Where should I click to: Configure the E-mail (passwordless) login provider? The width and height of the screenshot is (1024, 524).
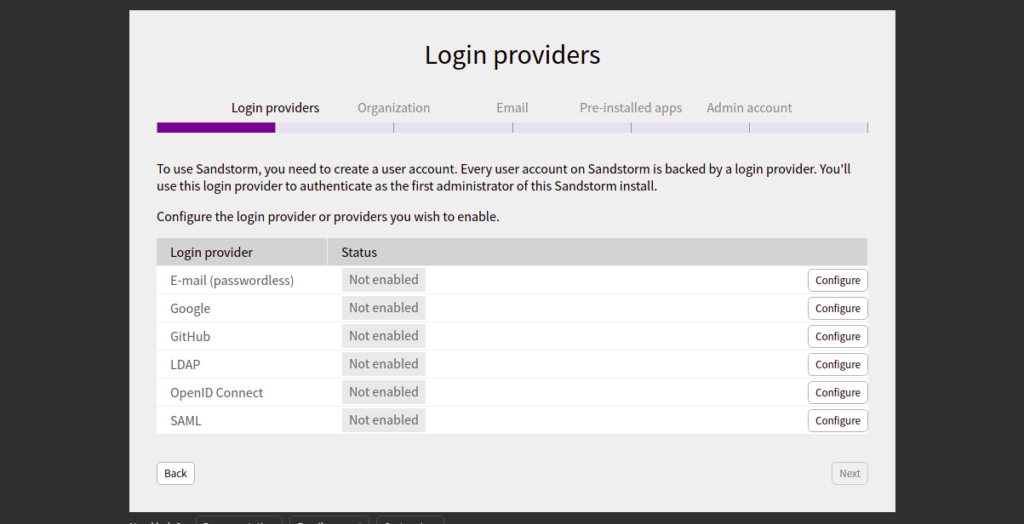[x=837, y=280]
